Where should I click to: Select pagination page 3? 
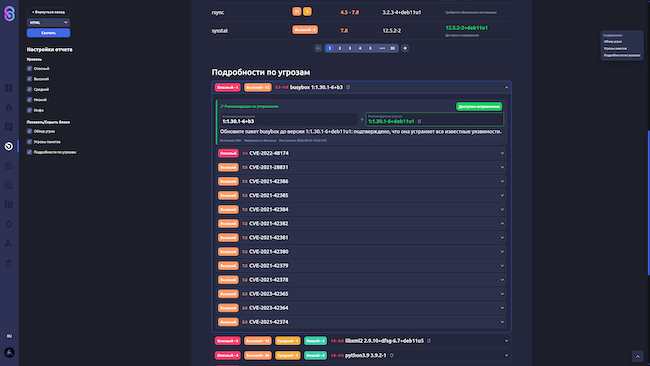(x=350, y=48)
